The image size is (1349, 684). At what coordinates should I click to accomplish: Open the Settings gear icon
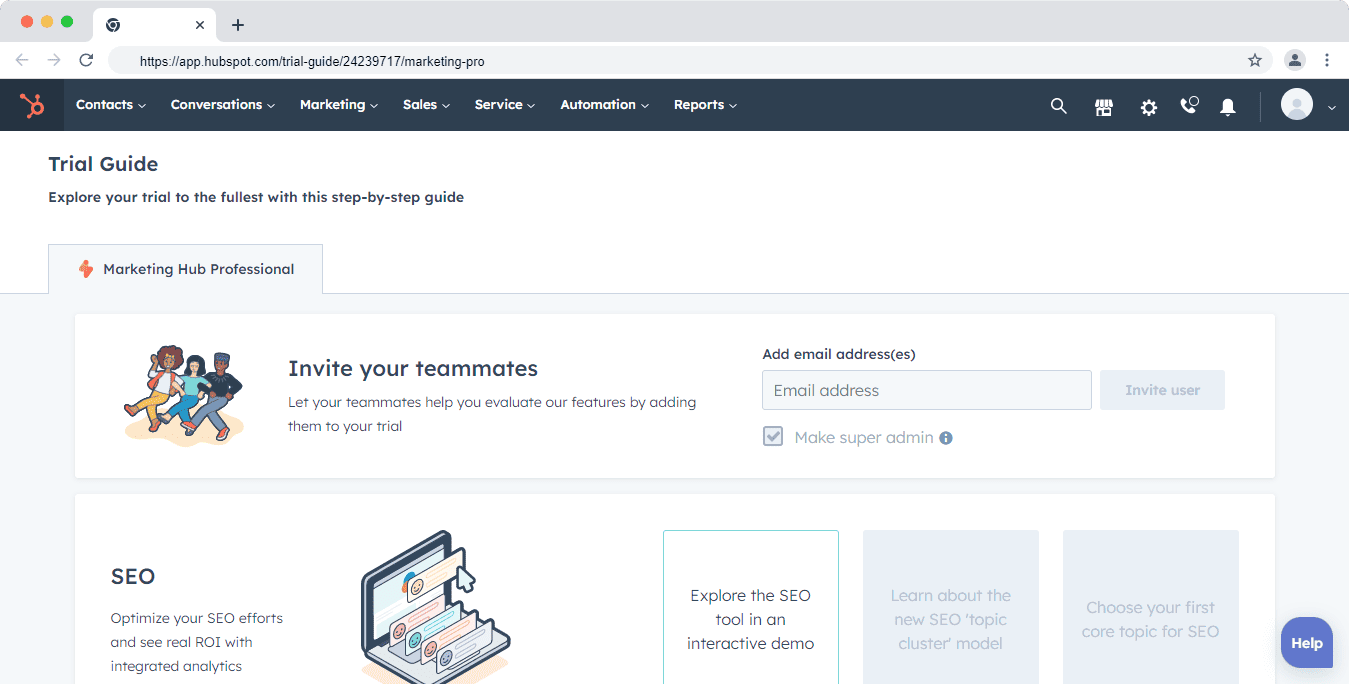tap(1149, 106)
